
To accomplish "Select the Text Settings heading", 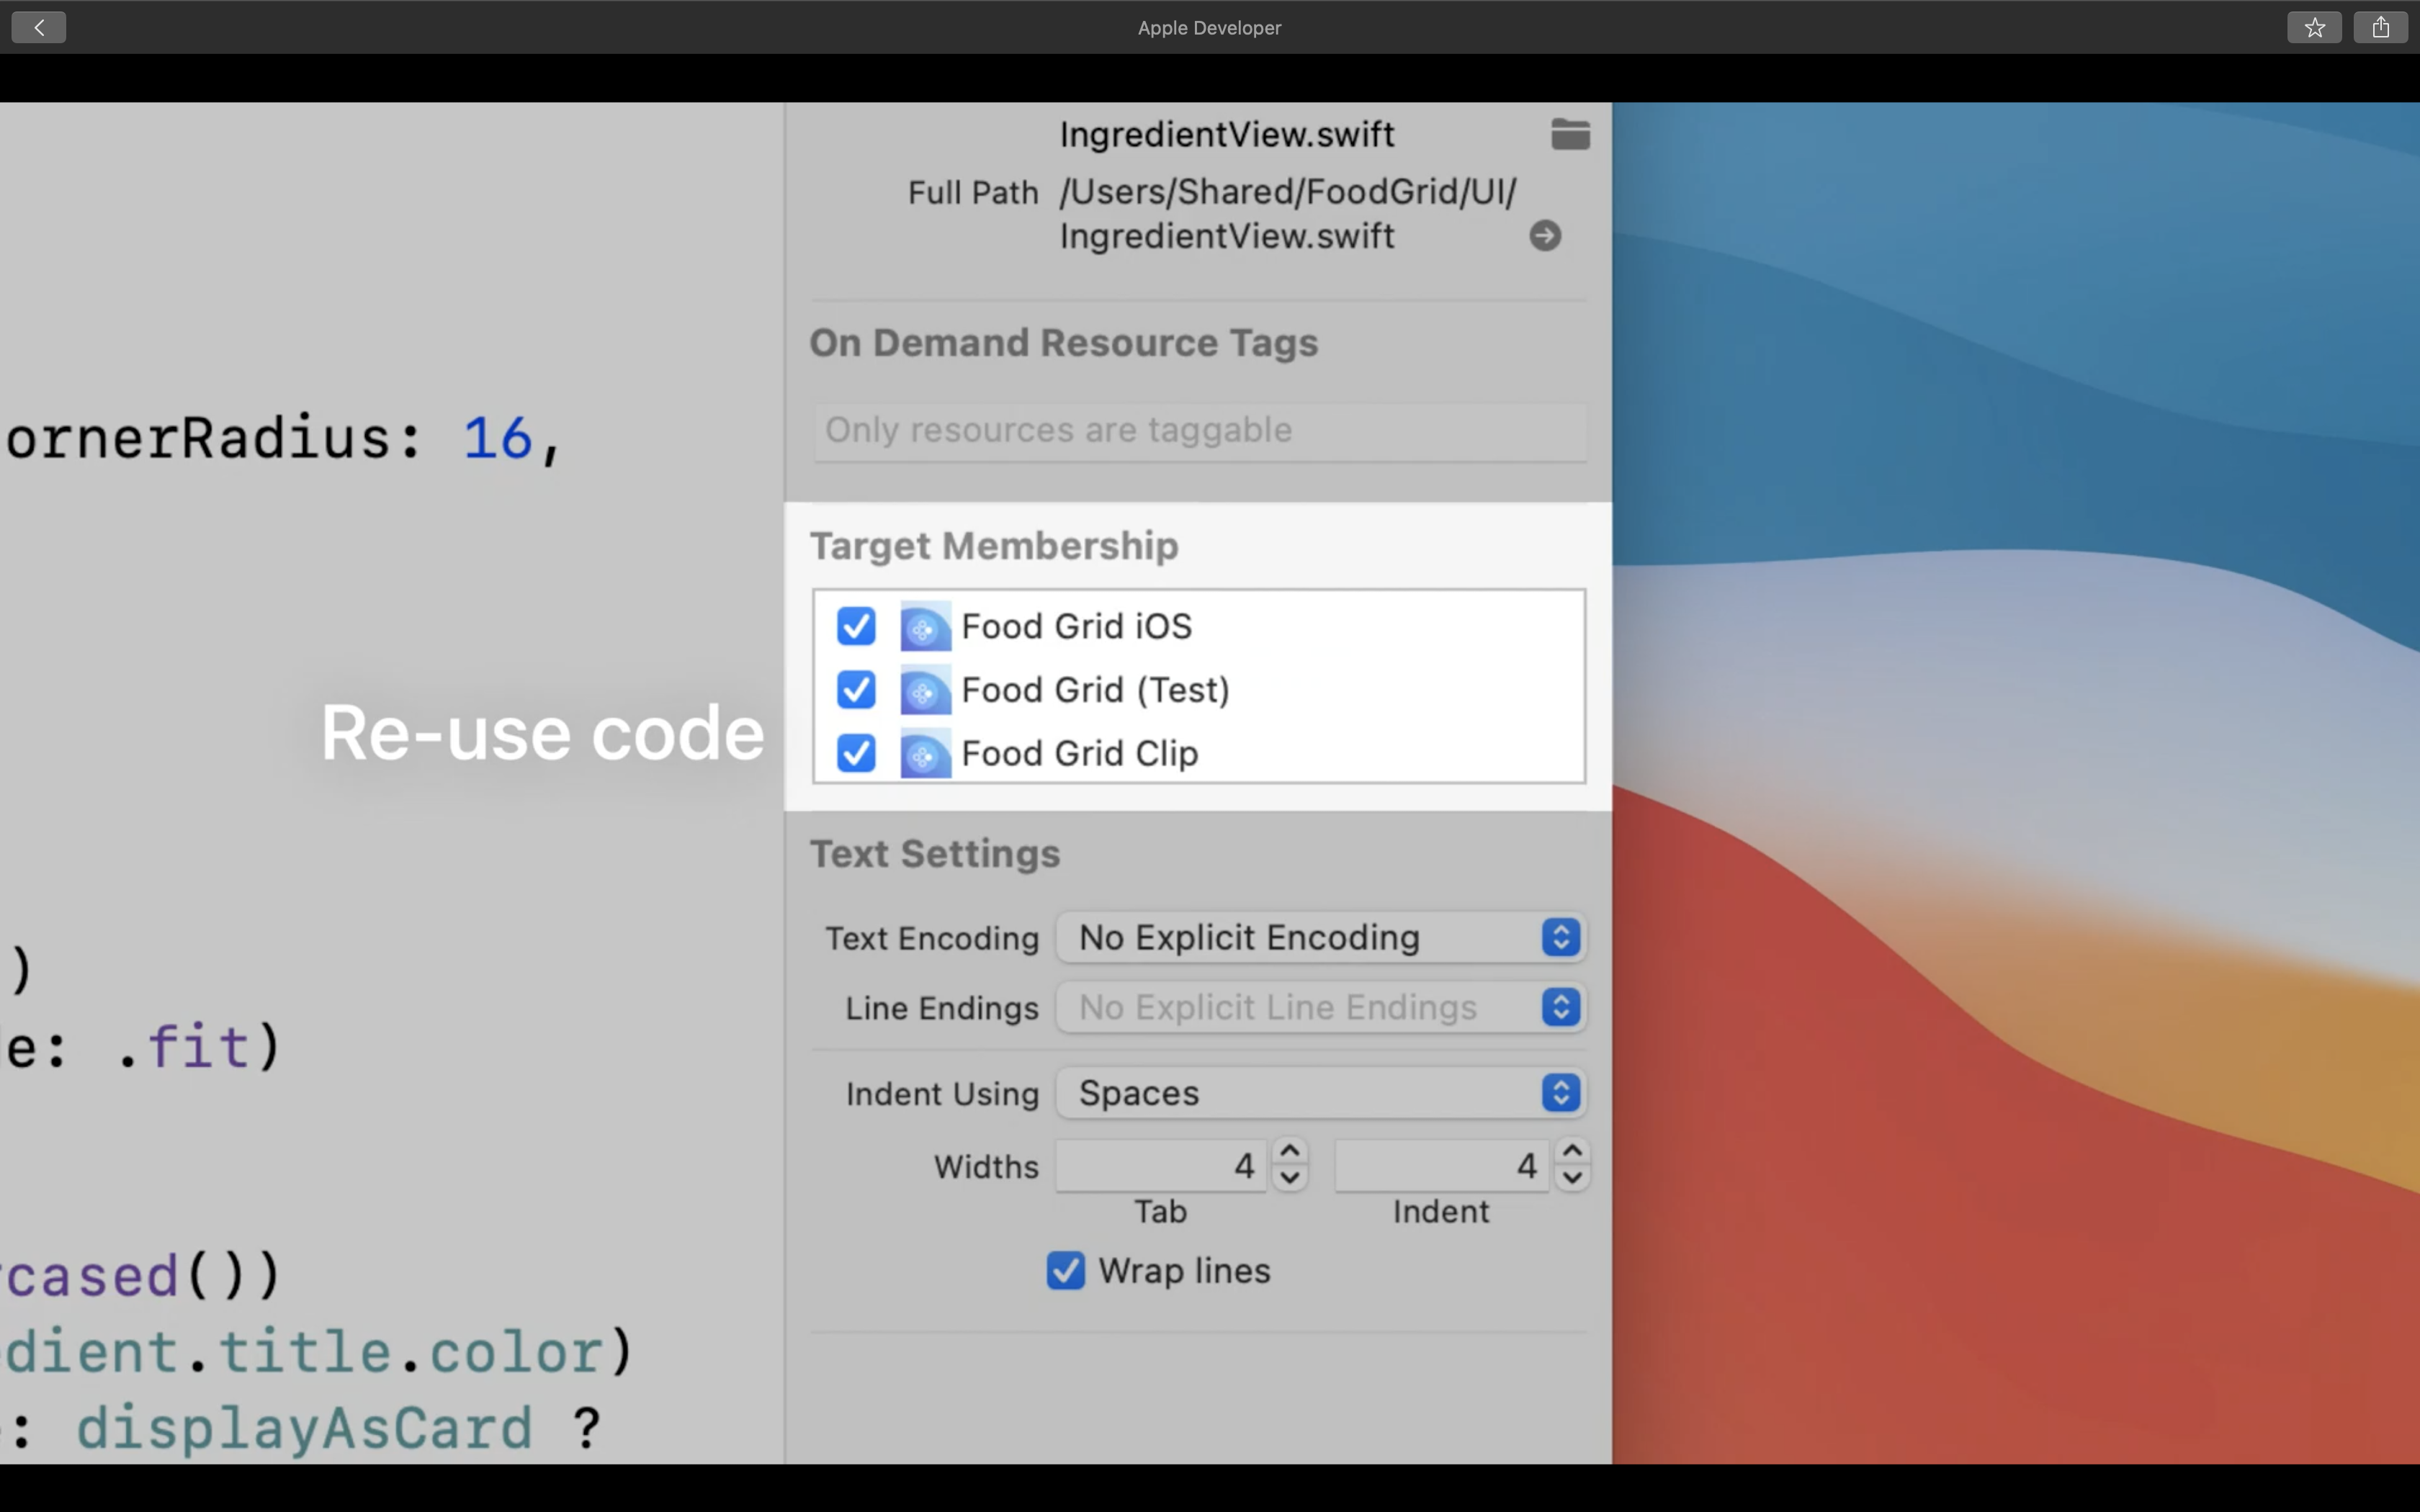I will [x=935, y=854].
